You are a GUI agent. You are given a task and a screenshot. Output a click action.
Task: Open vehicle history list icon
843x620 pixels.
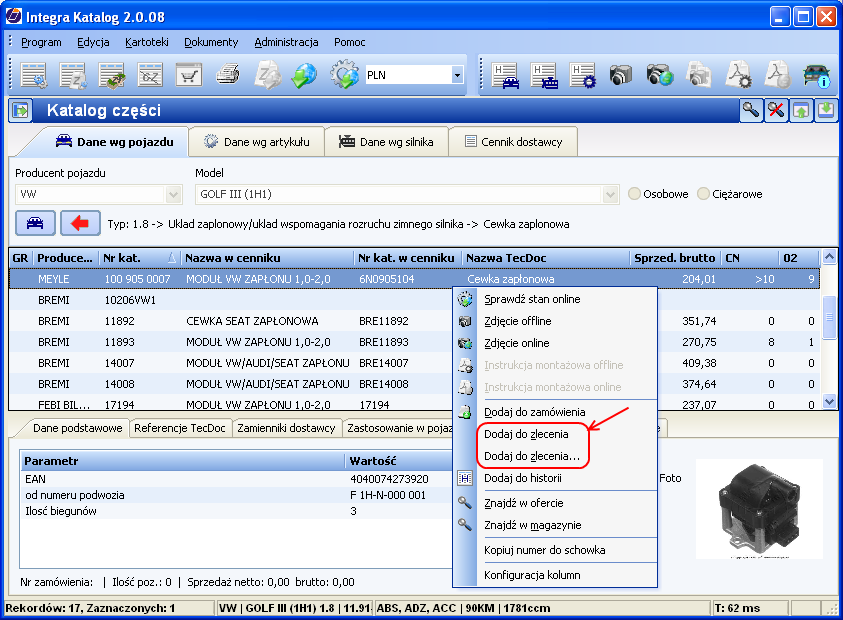point(505,75)
